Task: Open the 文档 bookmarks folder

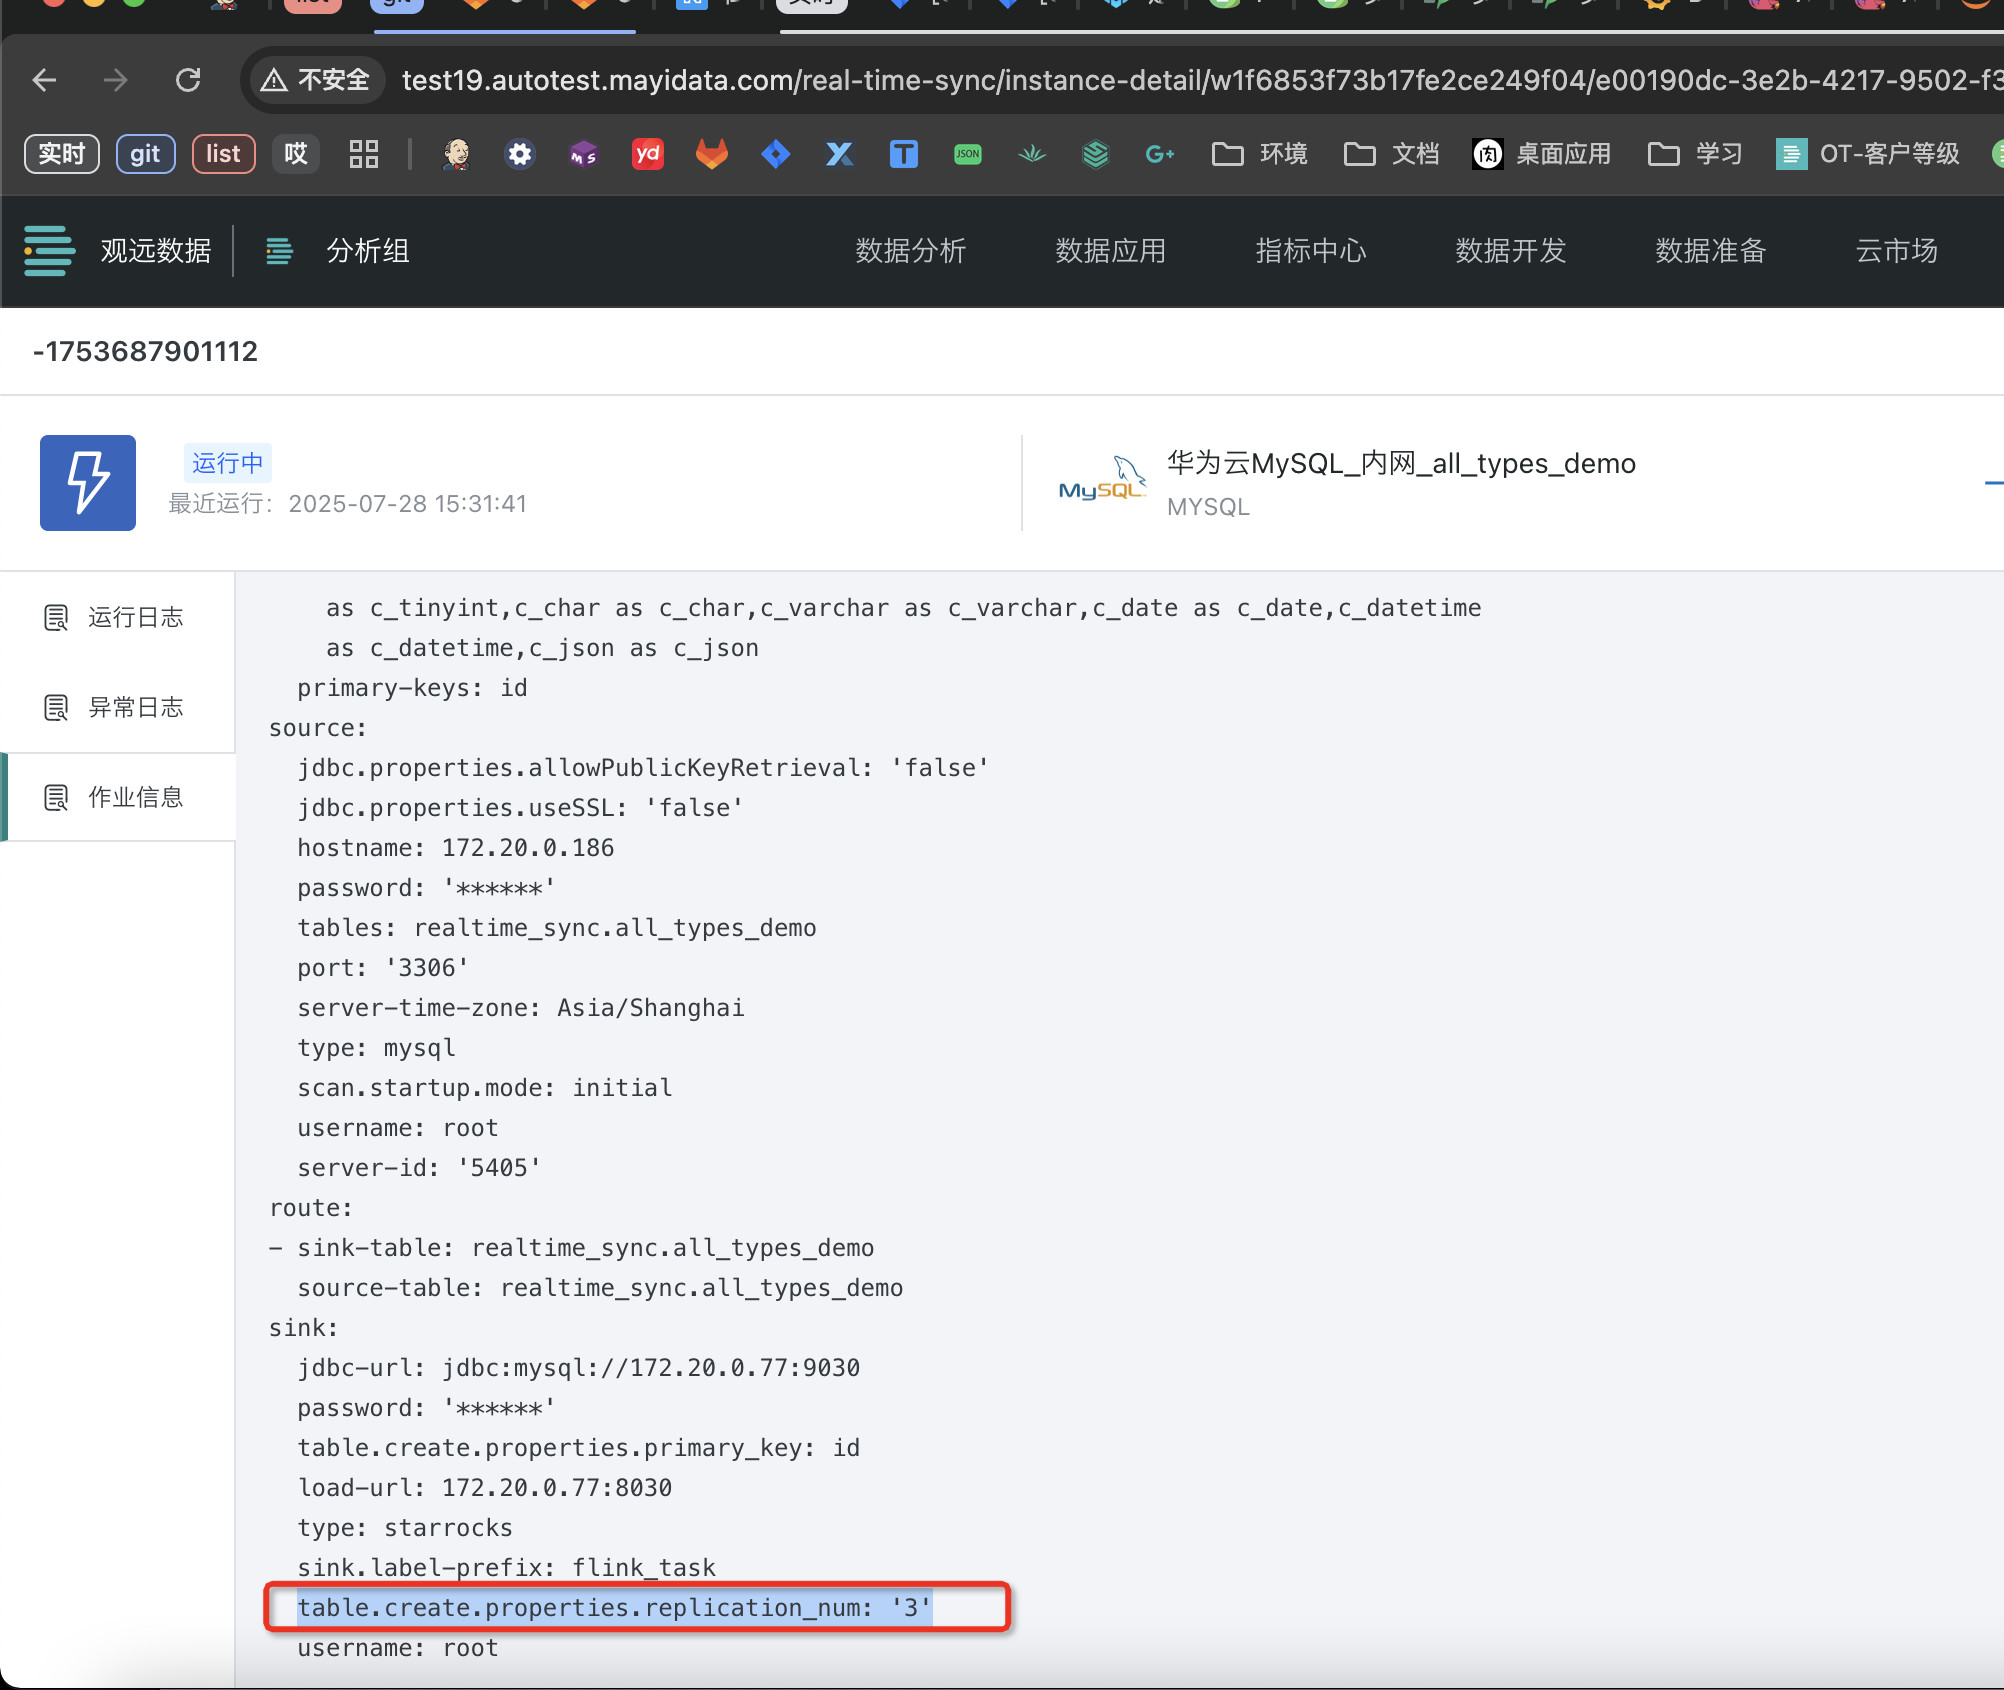Action: [x=1392, y=154]
